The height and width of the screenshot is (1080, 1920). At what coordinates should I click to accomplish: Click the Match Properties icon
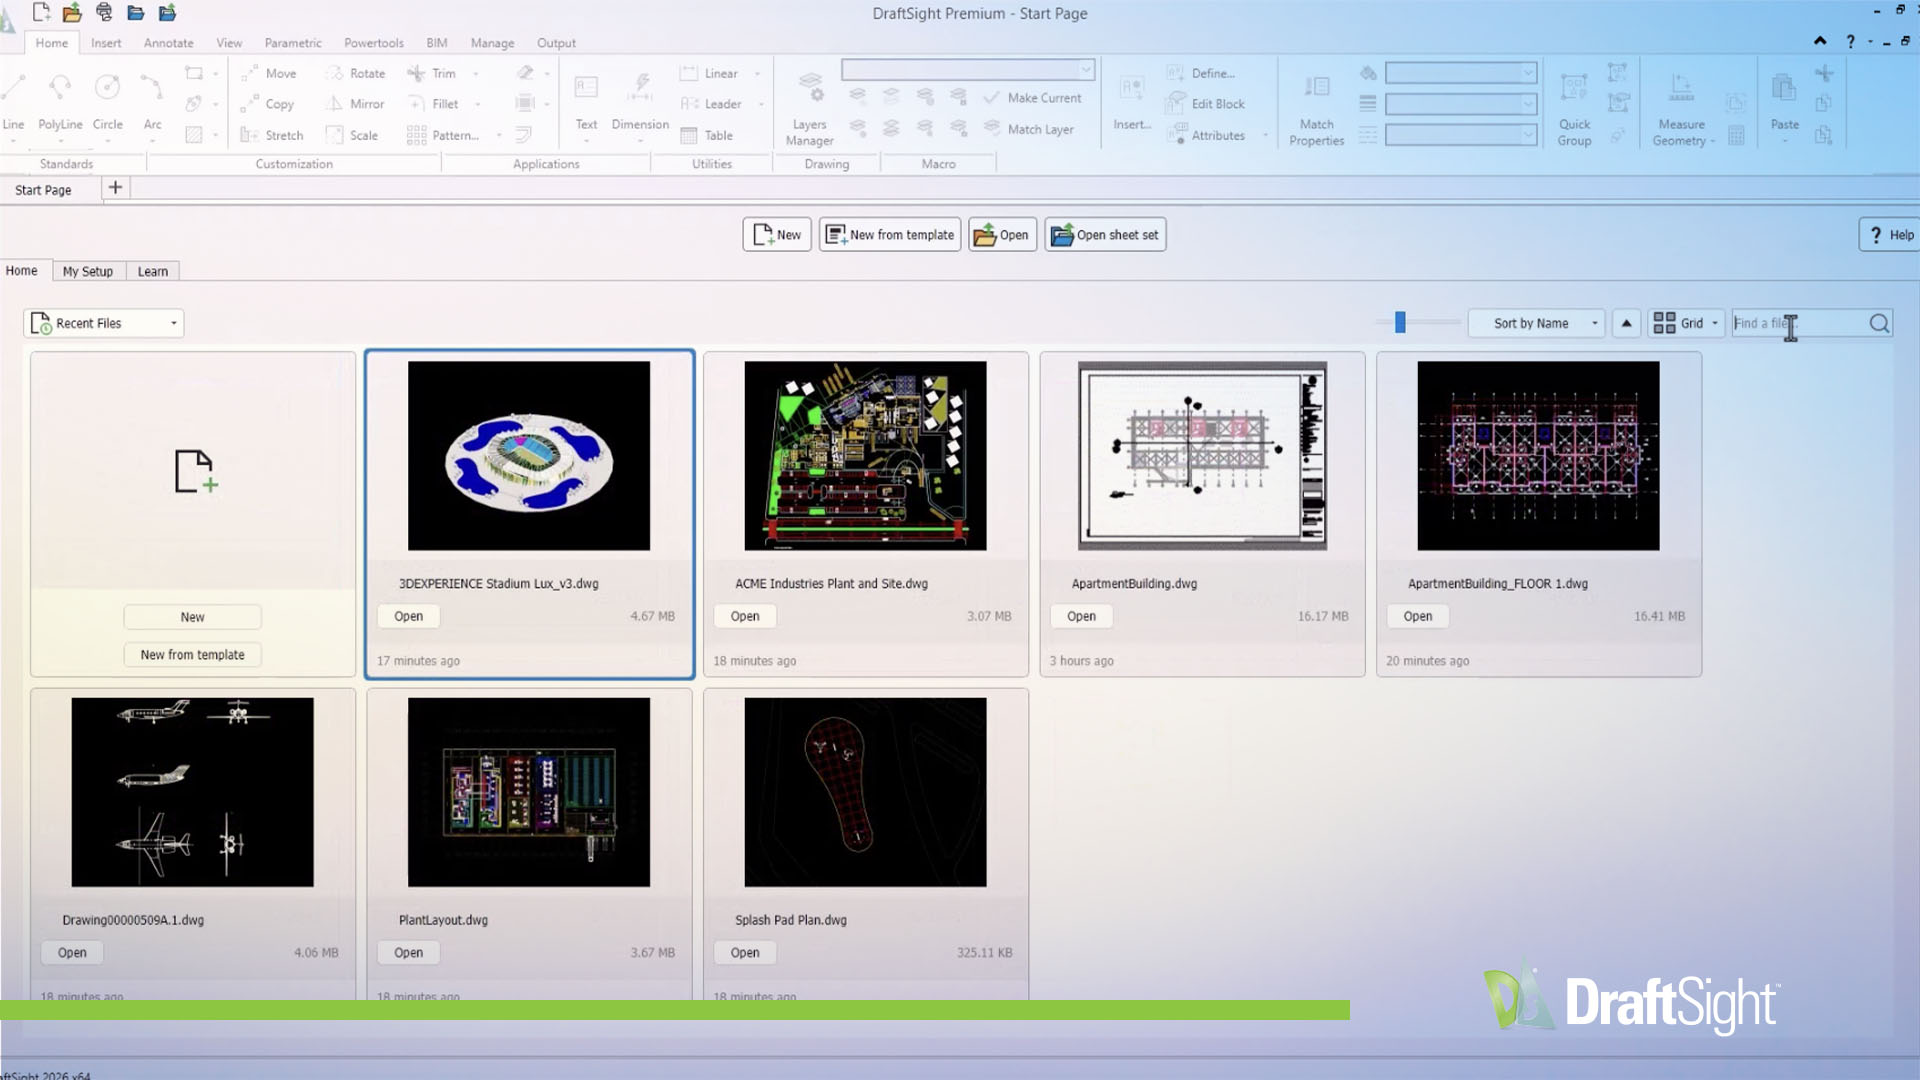click(1317, 88)
